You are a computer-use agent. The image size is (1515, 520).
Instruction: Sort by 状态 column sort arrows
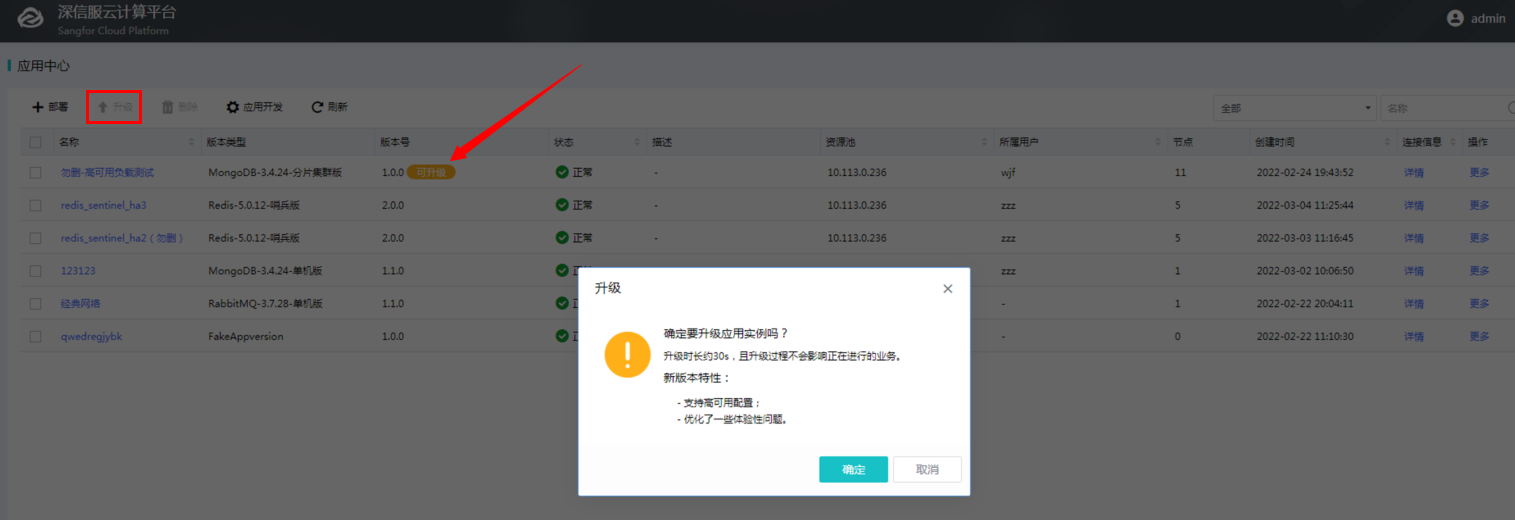pos(636,142)
